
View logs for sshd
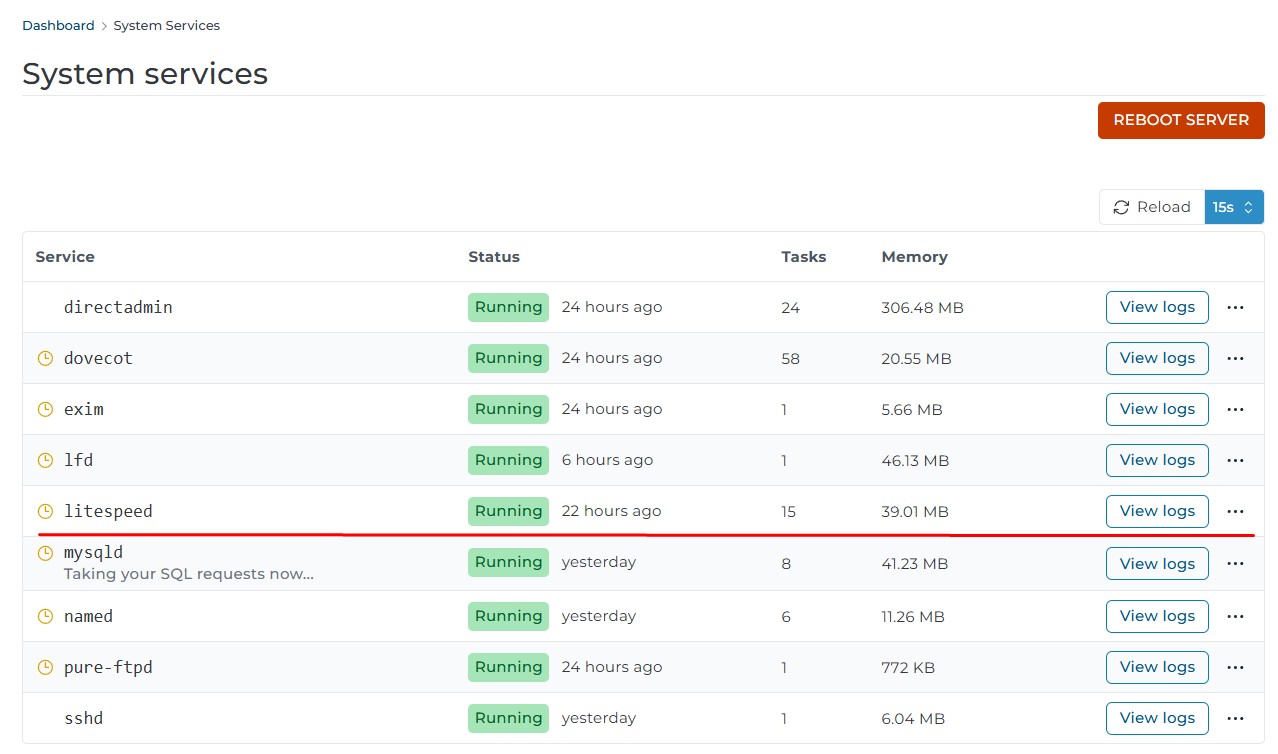pos(1157,718)
